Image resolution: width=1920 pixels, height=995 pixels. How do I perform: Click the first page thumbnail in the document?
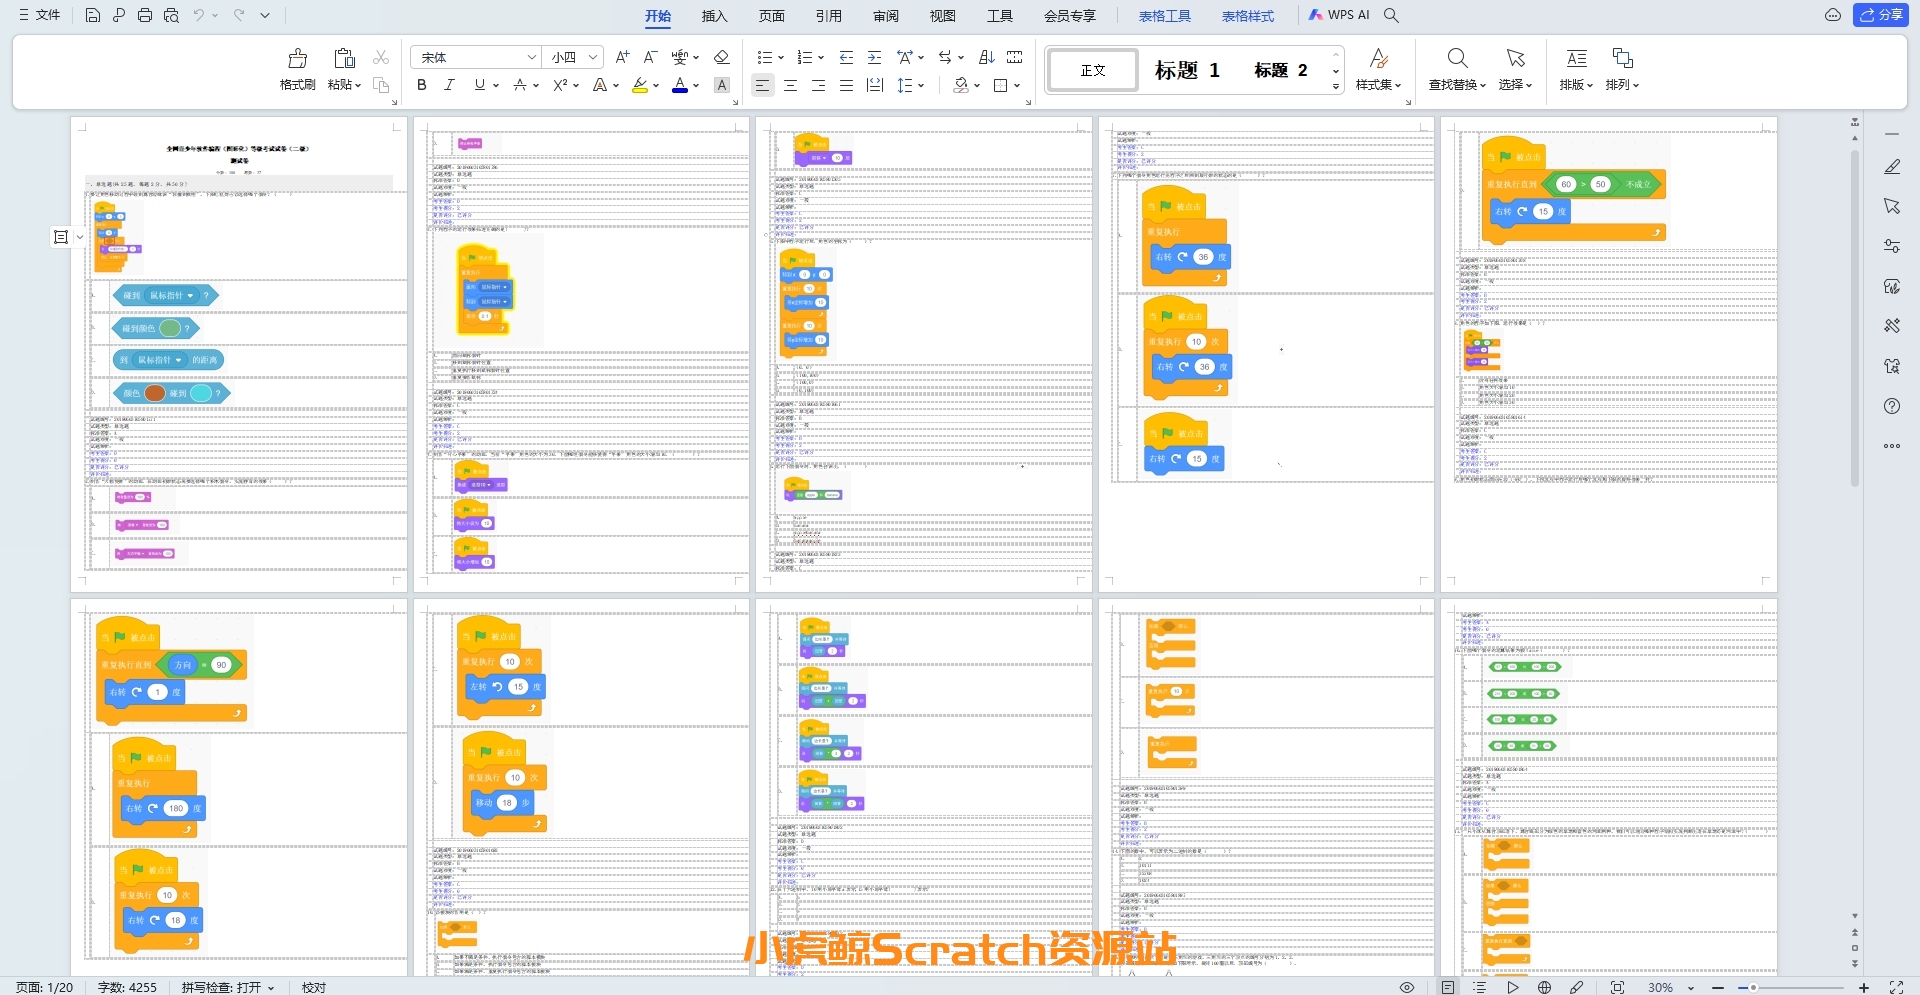pos(239,354)
